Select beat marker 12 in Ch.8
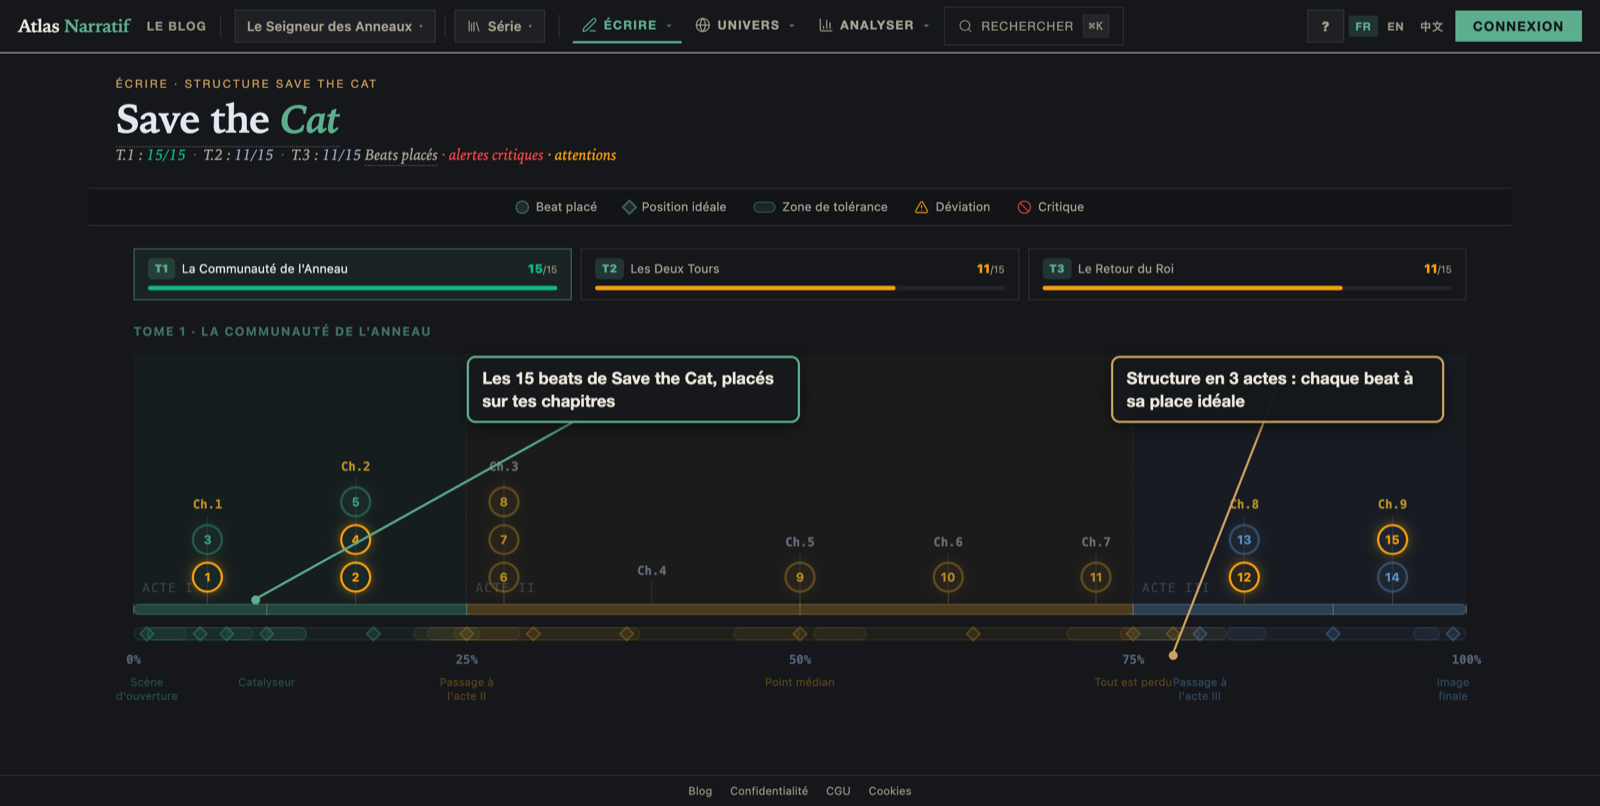The image size is (1600, 806). click(1244, 577)
